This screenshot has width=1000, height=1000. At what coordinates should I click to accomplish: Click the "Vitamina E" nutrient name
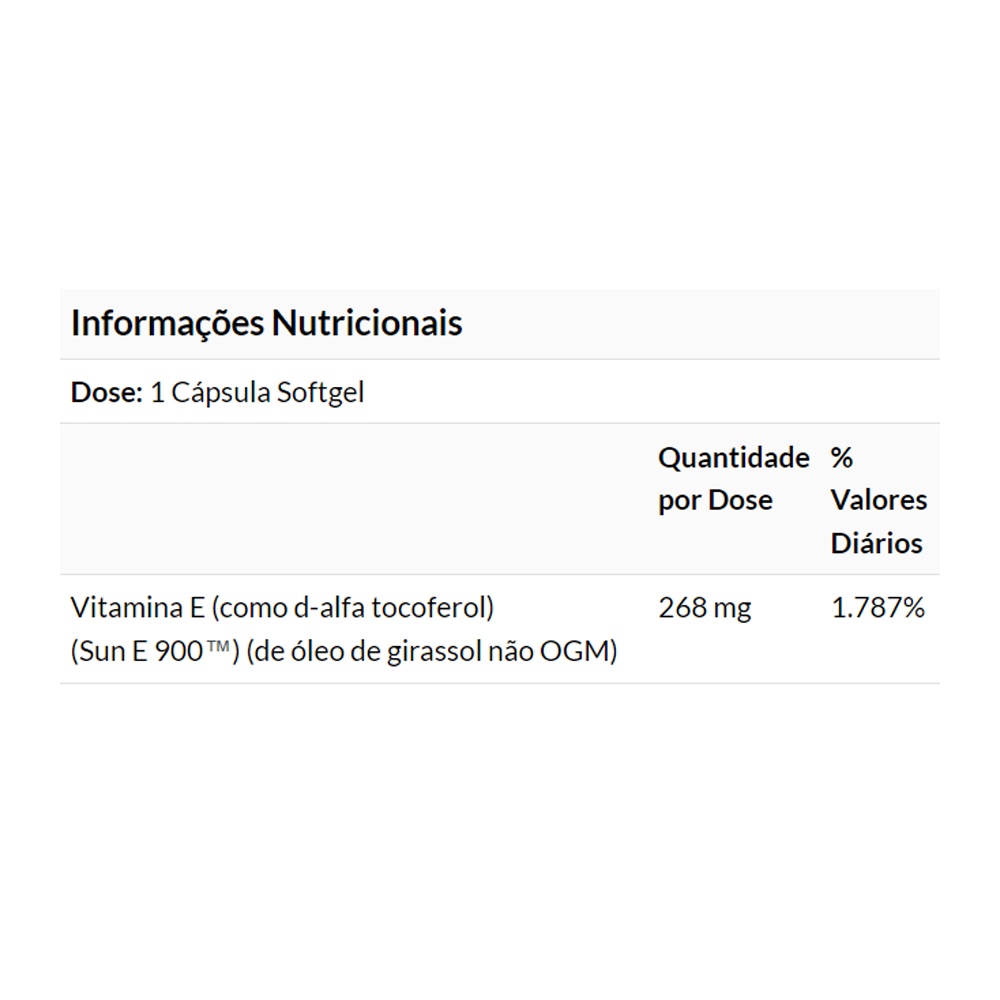[136, 608]
